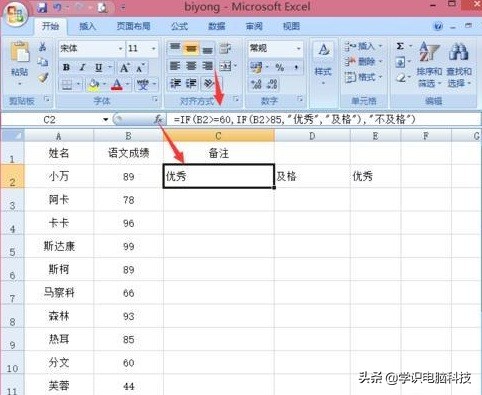Image resolution: width=482 pixels, height=395 pixels.
Task: Expand the Name Box dropdown arrow
Action: (x=106, y=120)
